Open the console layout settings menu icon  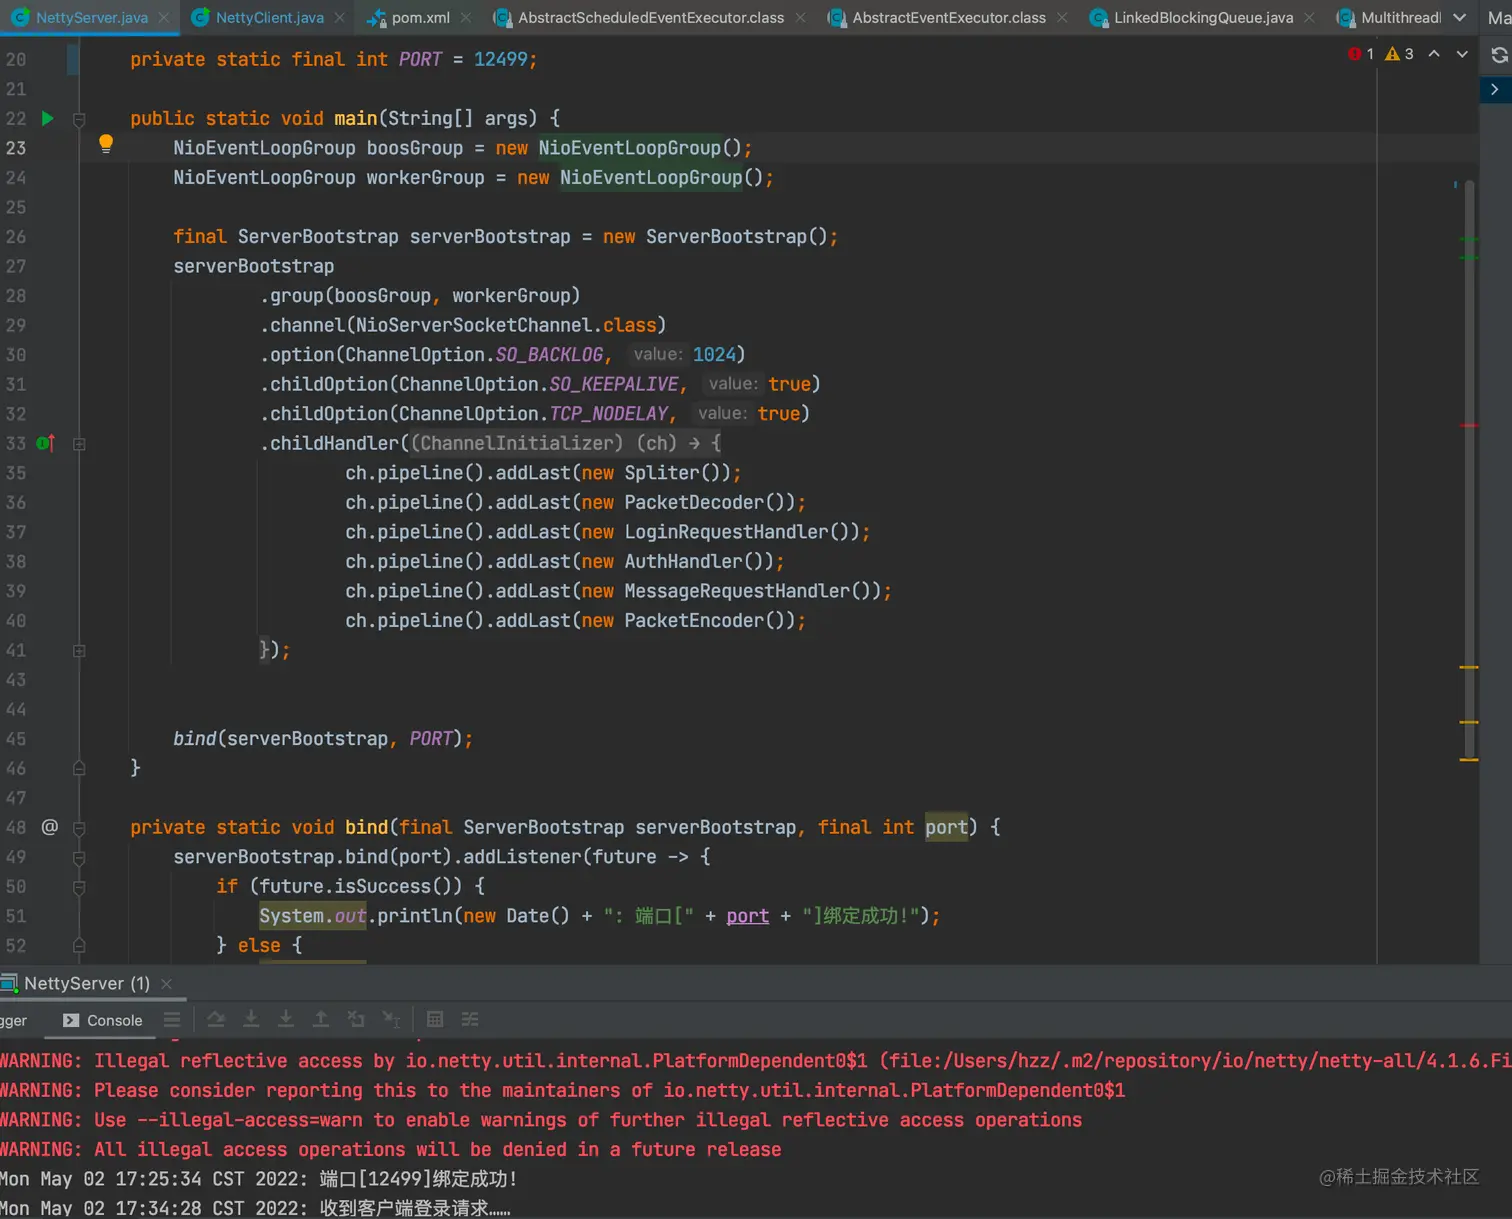(x=172, y=1019)
